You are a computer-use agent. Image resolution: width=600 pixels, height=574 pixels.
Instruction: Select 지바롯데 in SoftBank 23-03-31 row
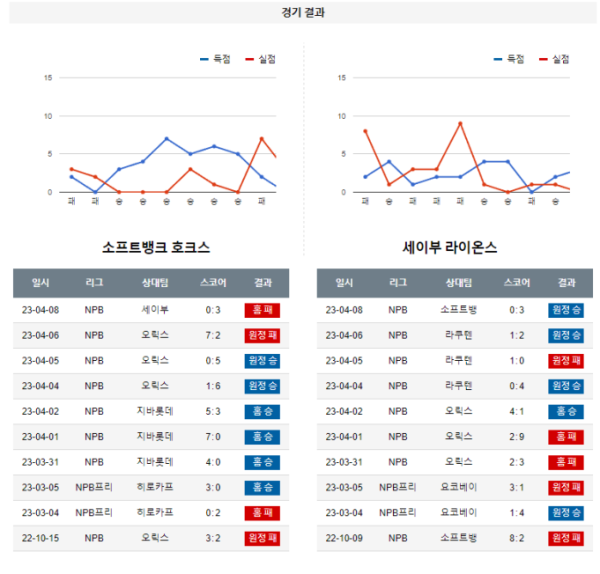tap(155, 462)
